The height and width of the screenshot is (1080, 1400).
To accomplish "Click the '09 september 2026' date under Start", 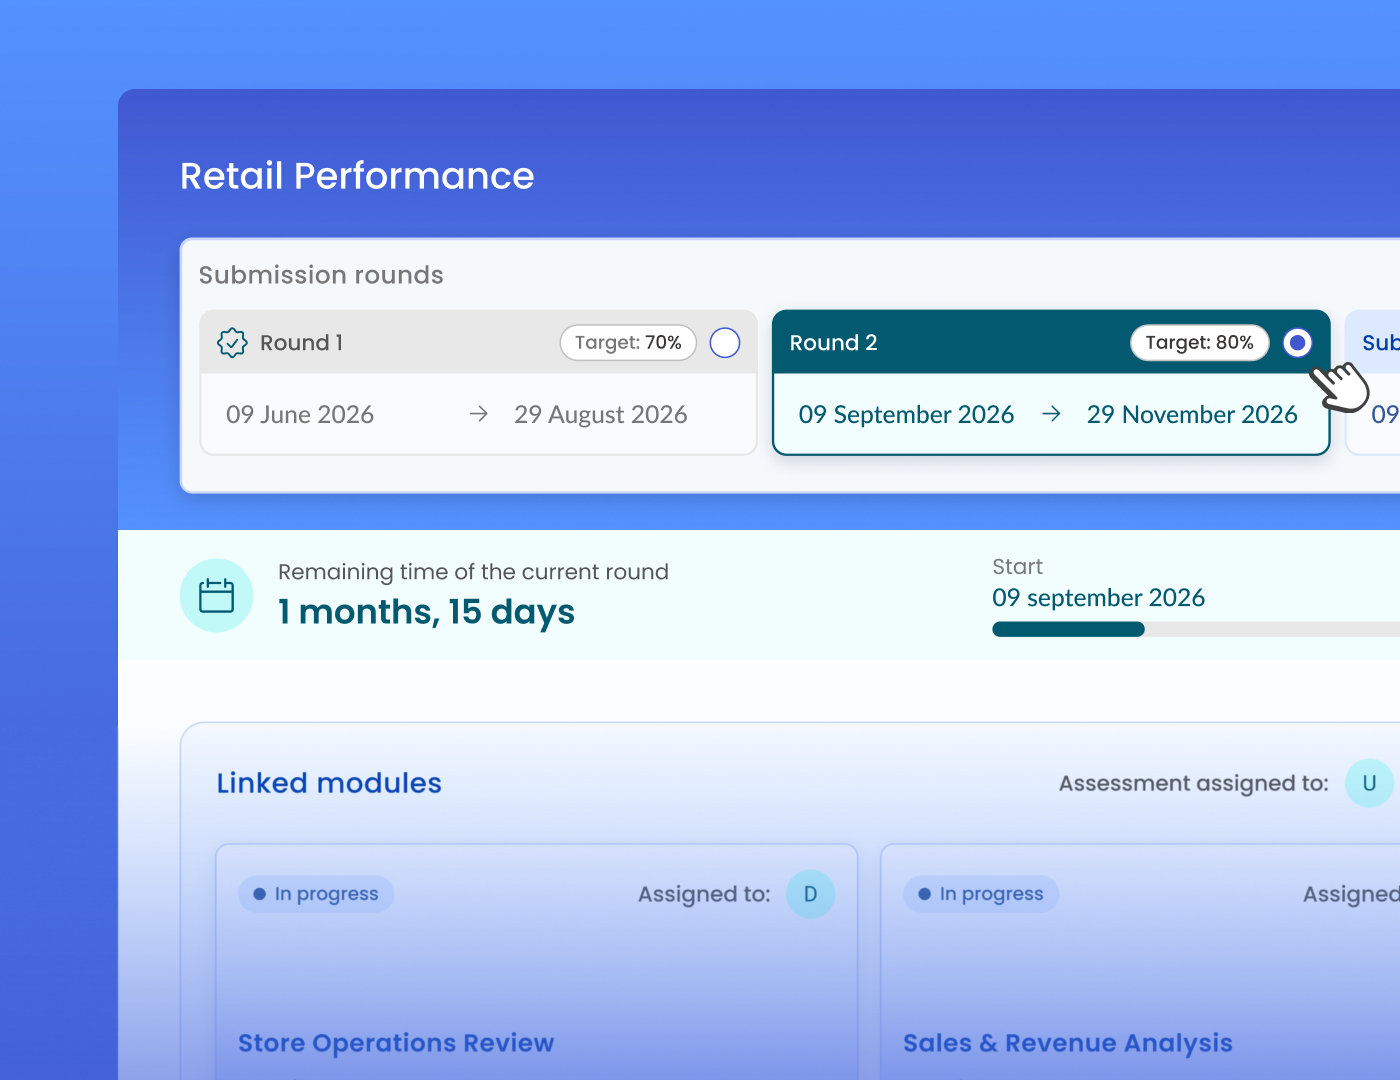I will point(1098,598).
